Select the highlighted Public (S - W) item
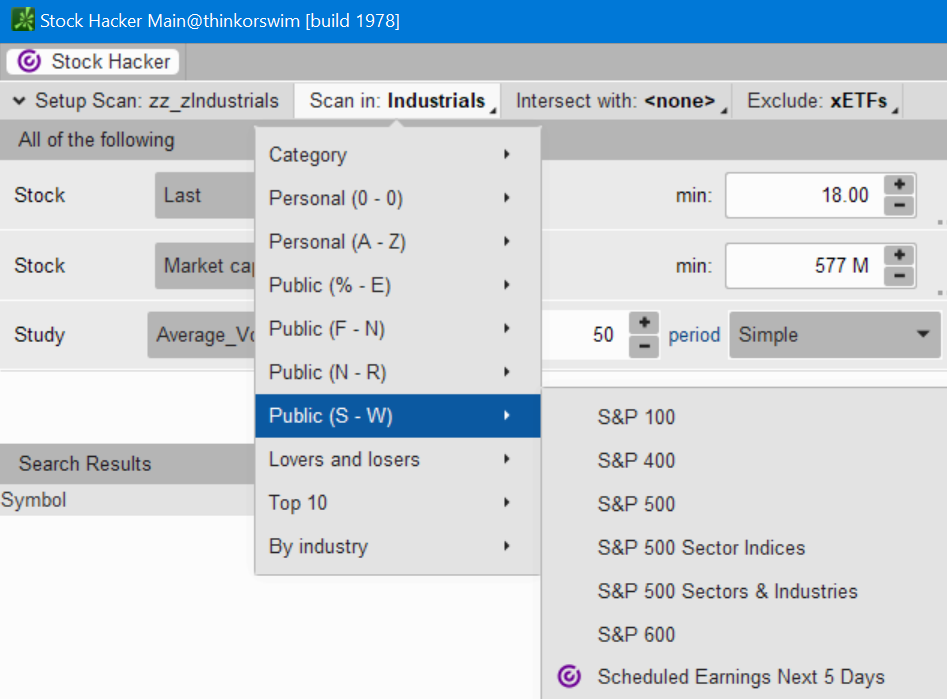The height and width of the screenshot is (699, 947). 397,416
